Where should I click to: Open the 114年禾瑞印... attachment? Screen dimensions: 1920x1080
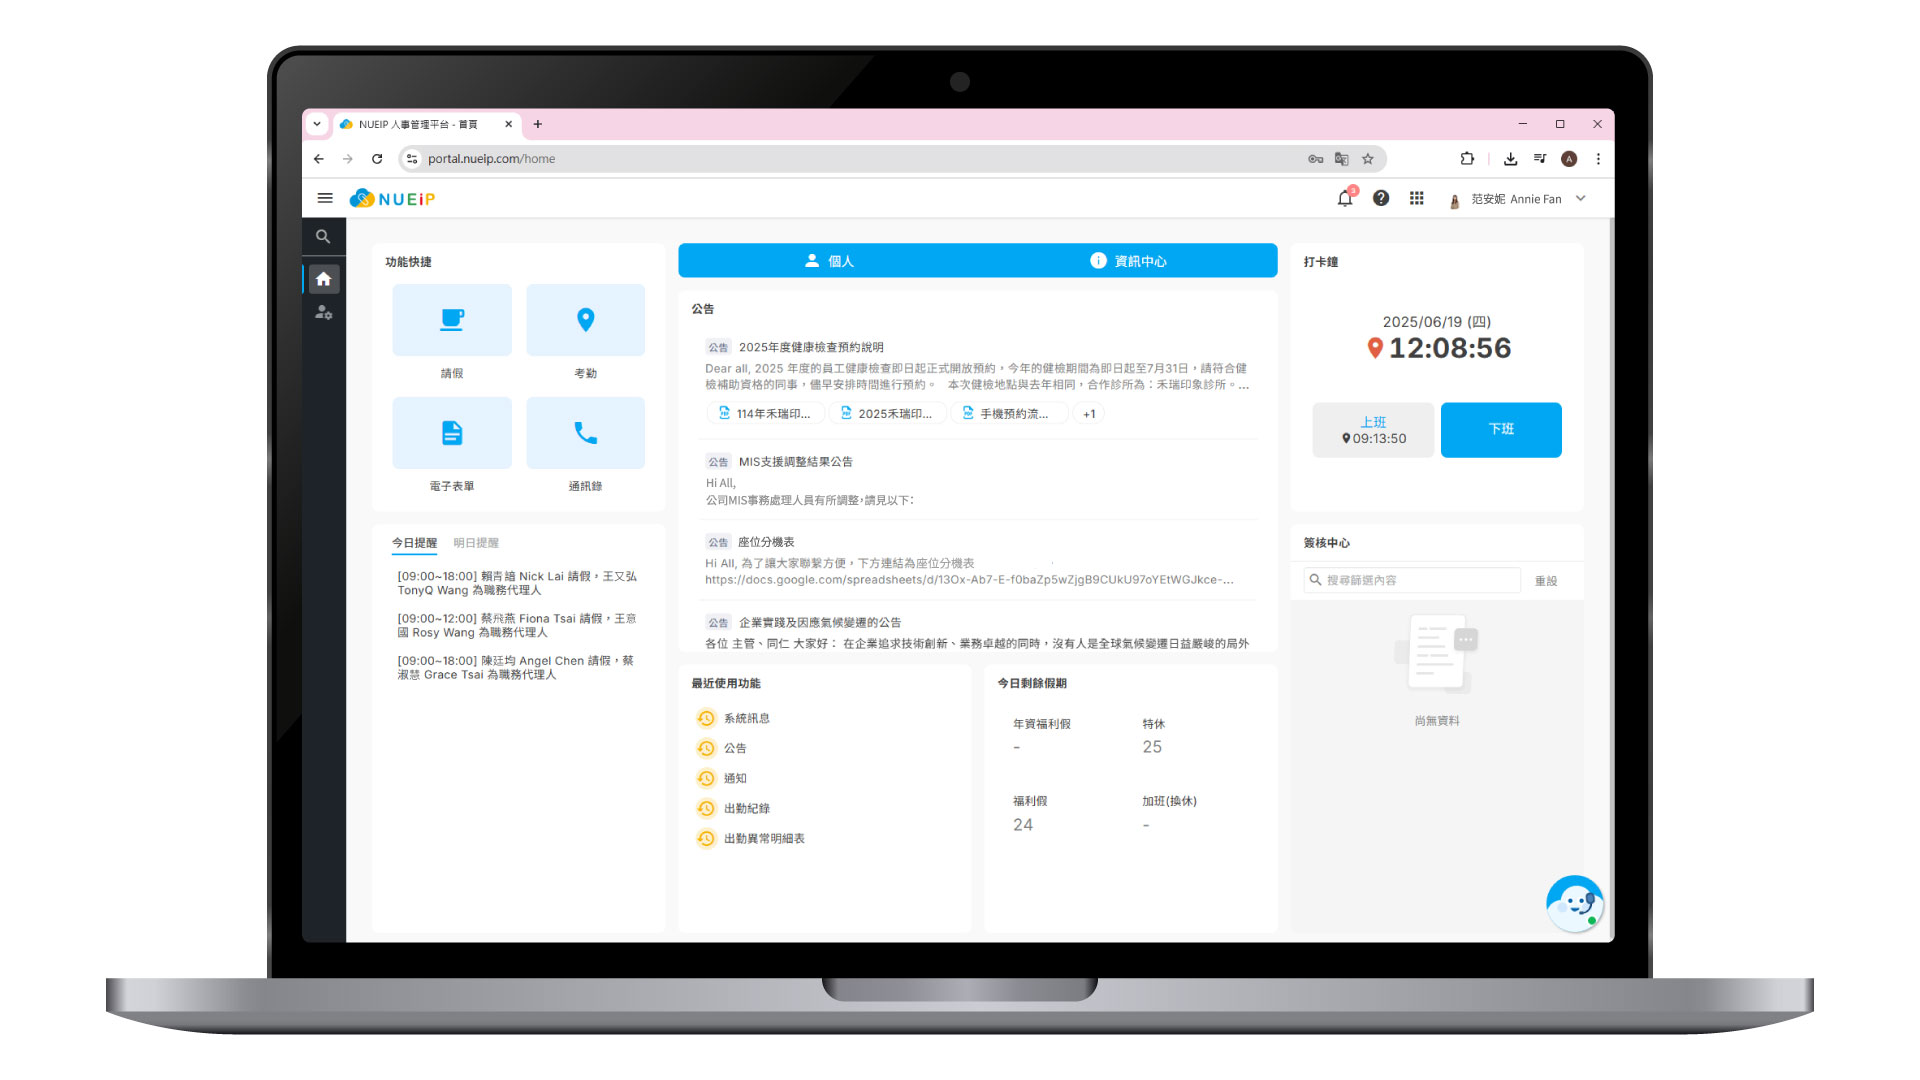pos(766,414)
